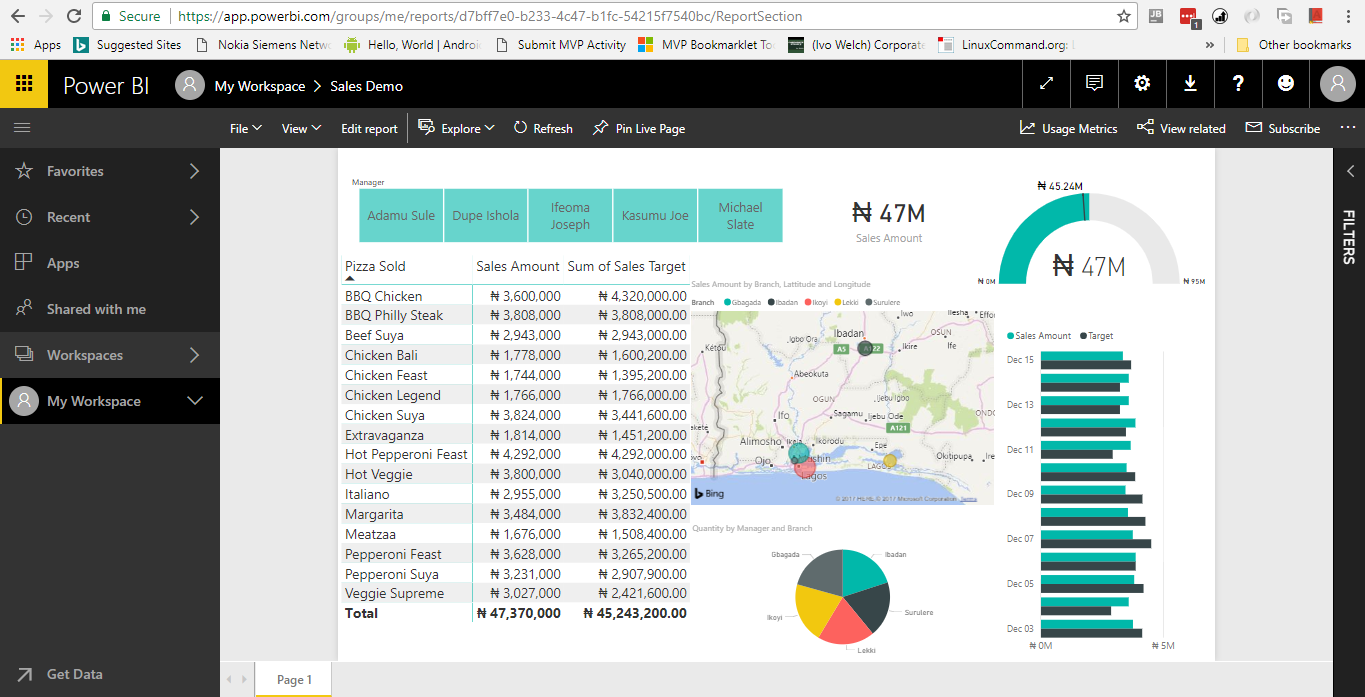Select manager Adamu Sule in the slicer
The width and height of the screenshot is (1365, 697).
(400, 215)
